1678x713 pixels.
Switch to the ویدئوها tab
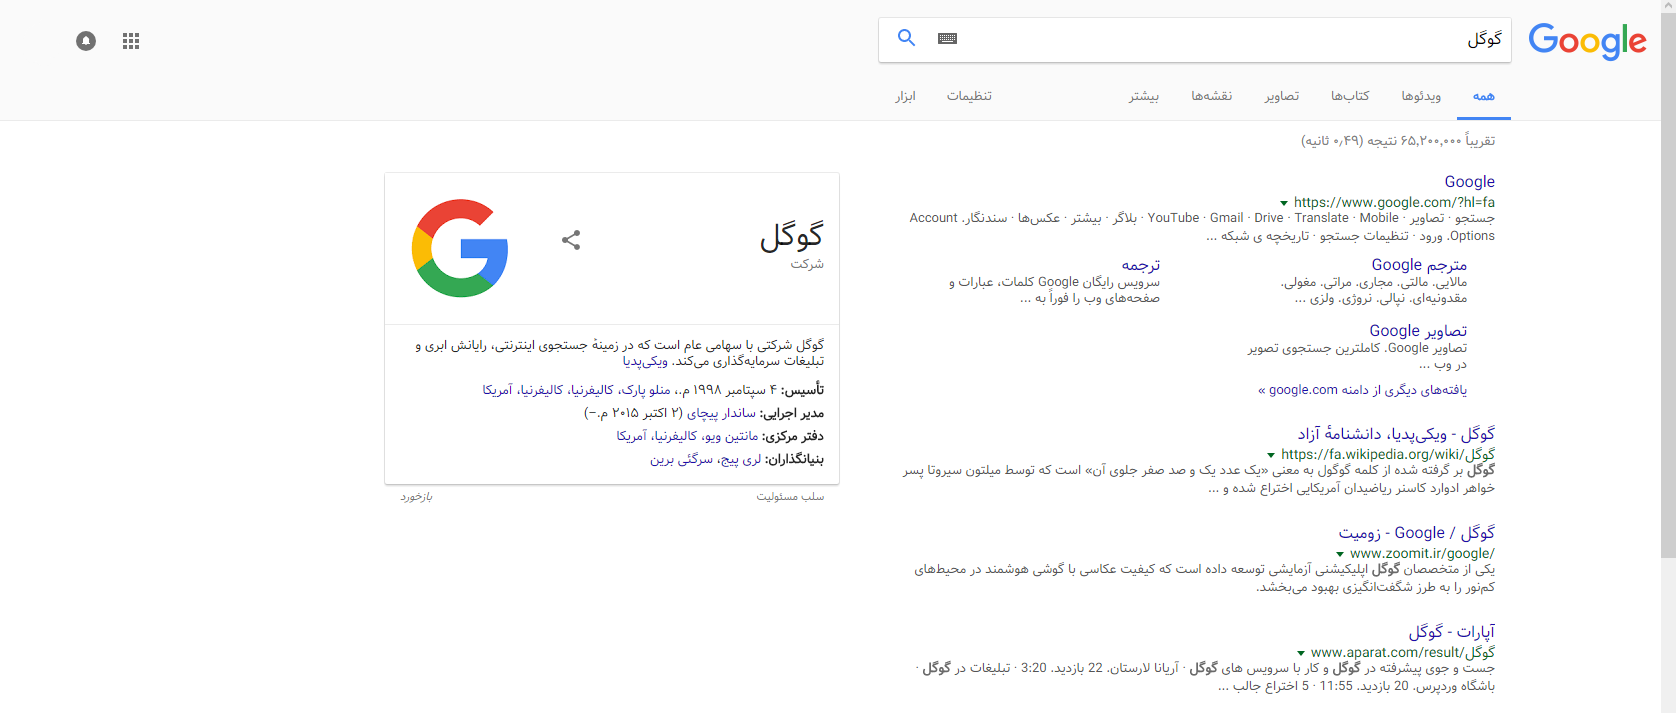(1421, 96)
